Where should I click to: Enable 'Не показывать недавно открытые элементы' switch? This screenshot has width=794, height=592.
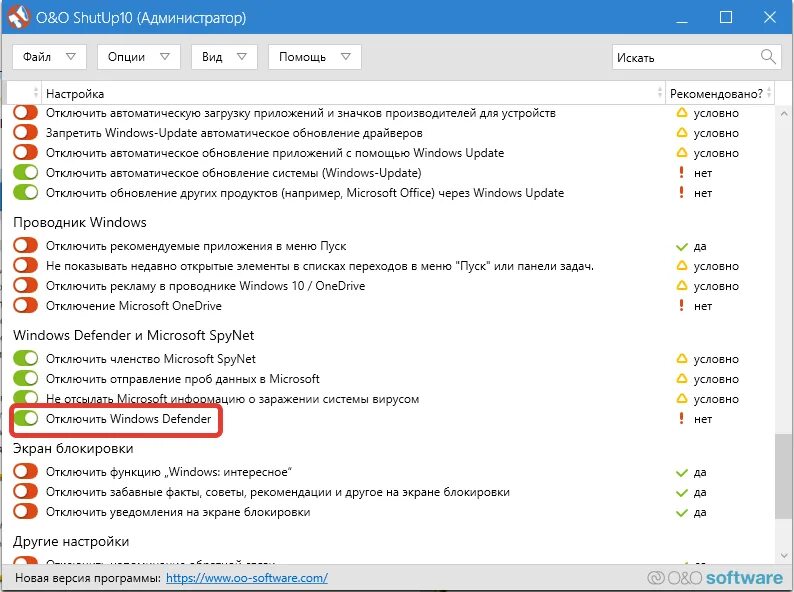click(25, 265)
